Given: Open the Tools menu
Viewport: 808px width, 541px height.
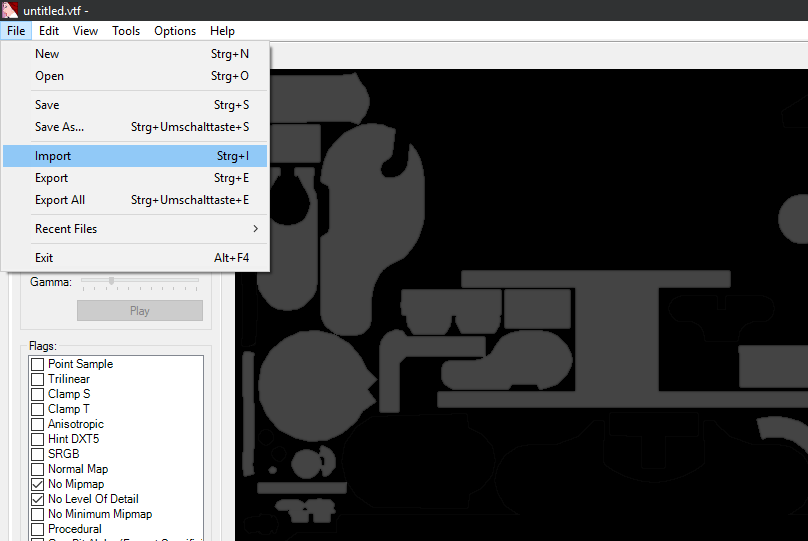Looking at the screenshot, I should coord(126,31).
